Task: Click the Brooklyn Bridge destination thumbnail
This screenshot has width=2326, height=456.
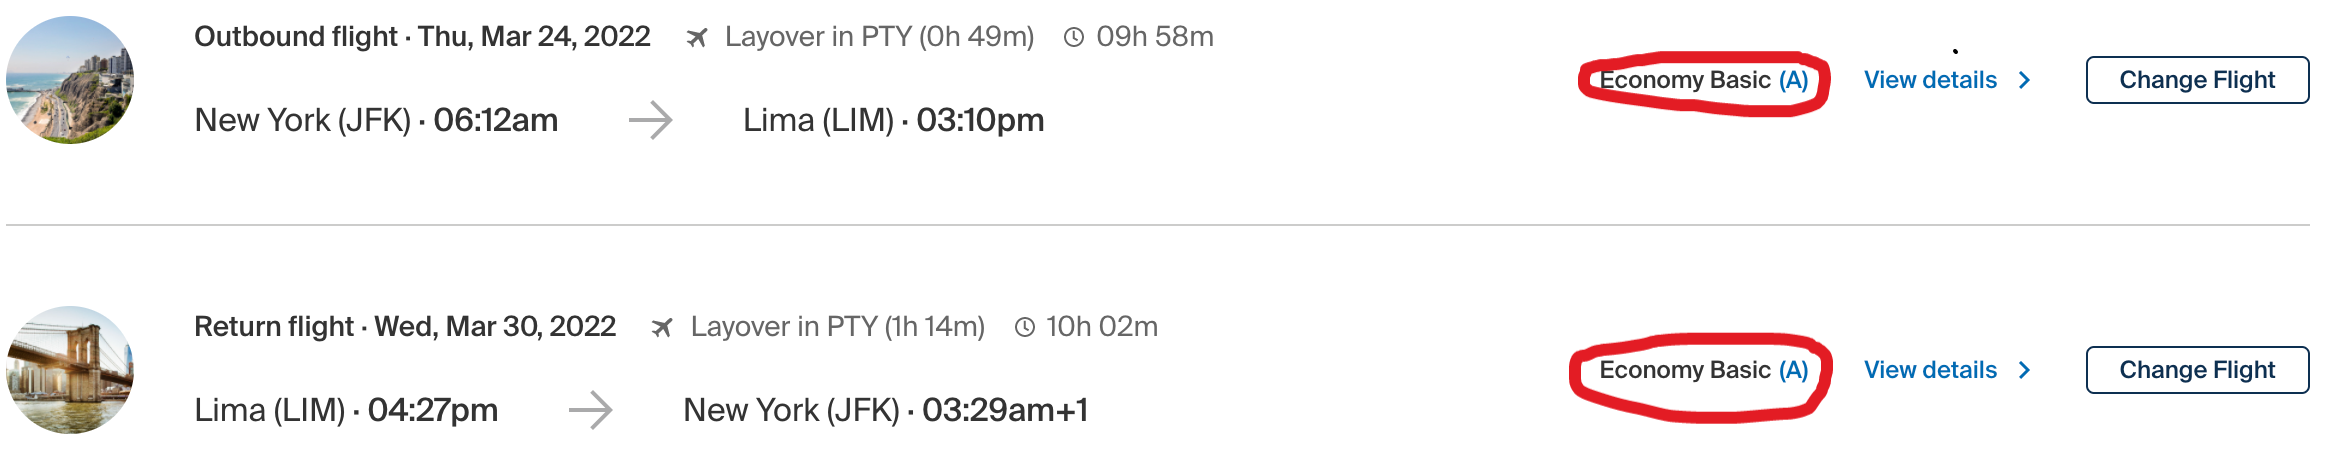Action: (x=70, y=370)
